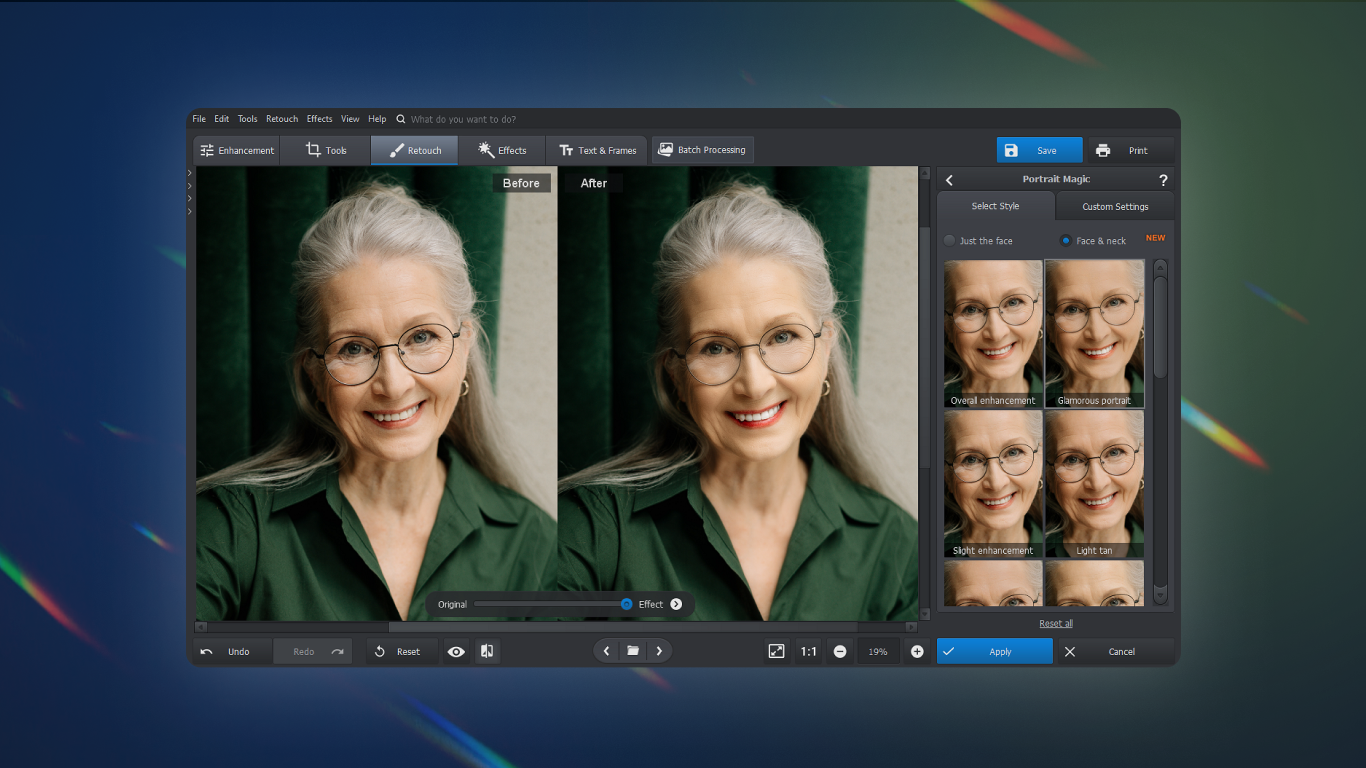This screenshot has width=1366, height=768.
Task: Expand the top collapsed left side panel arrow
Action: tap(190, 173)
